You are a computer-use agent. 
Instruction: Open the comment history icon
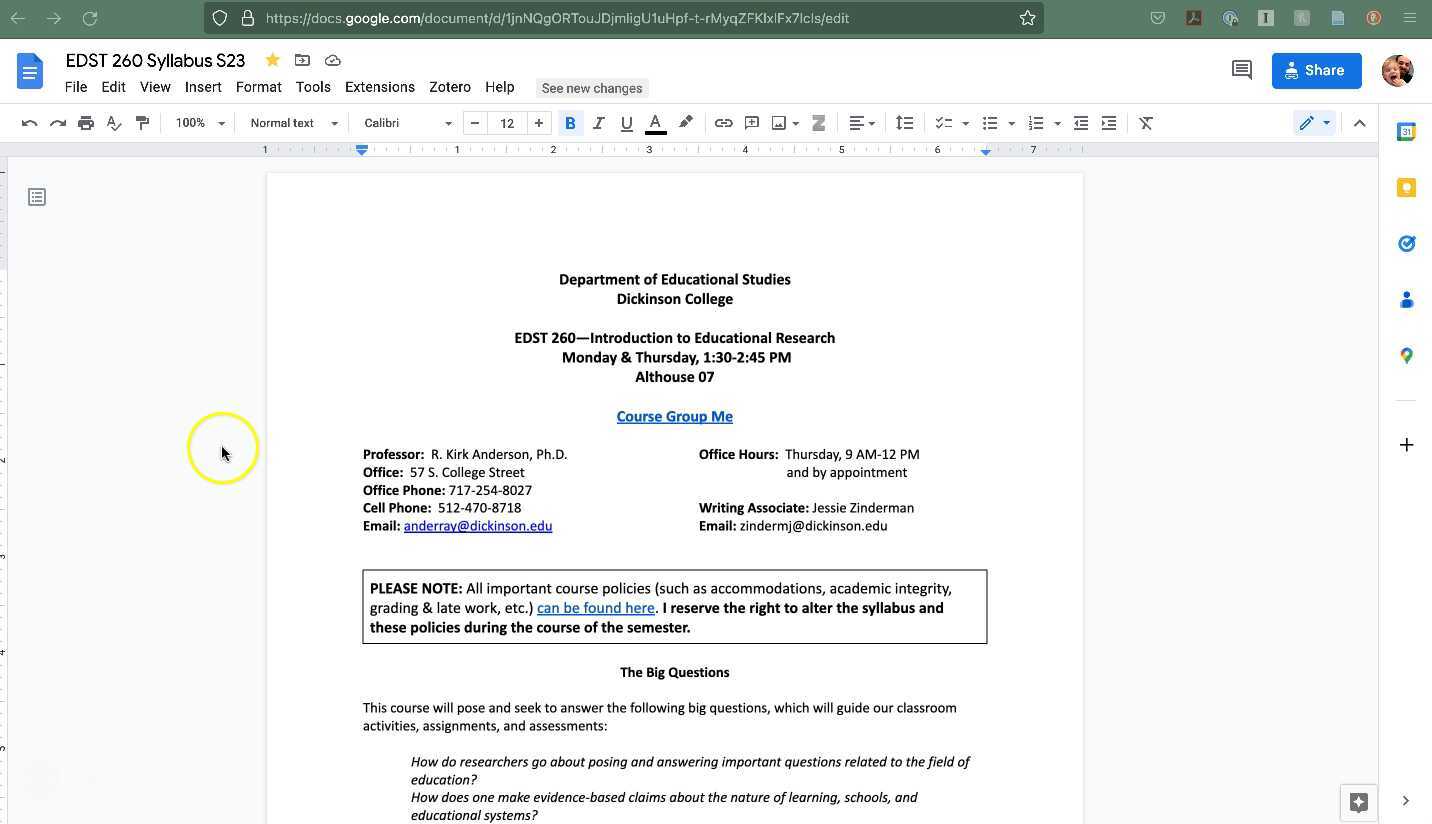coord(1241,69)
